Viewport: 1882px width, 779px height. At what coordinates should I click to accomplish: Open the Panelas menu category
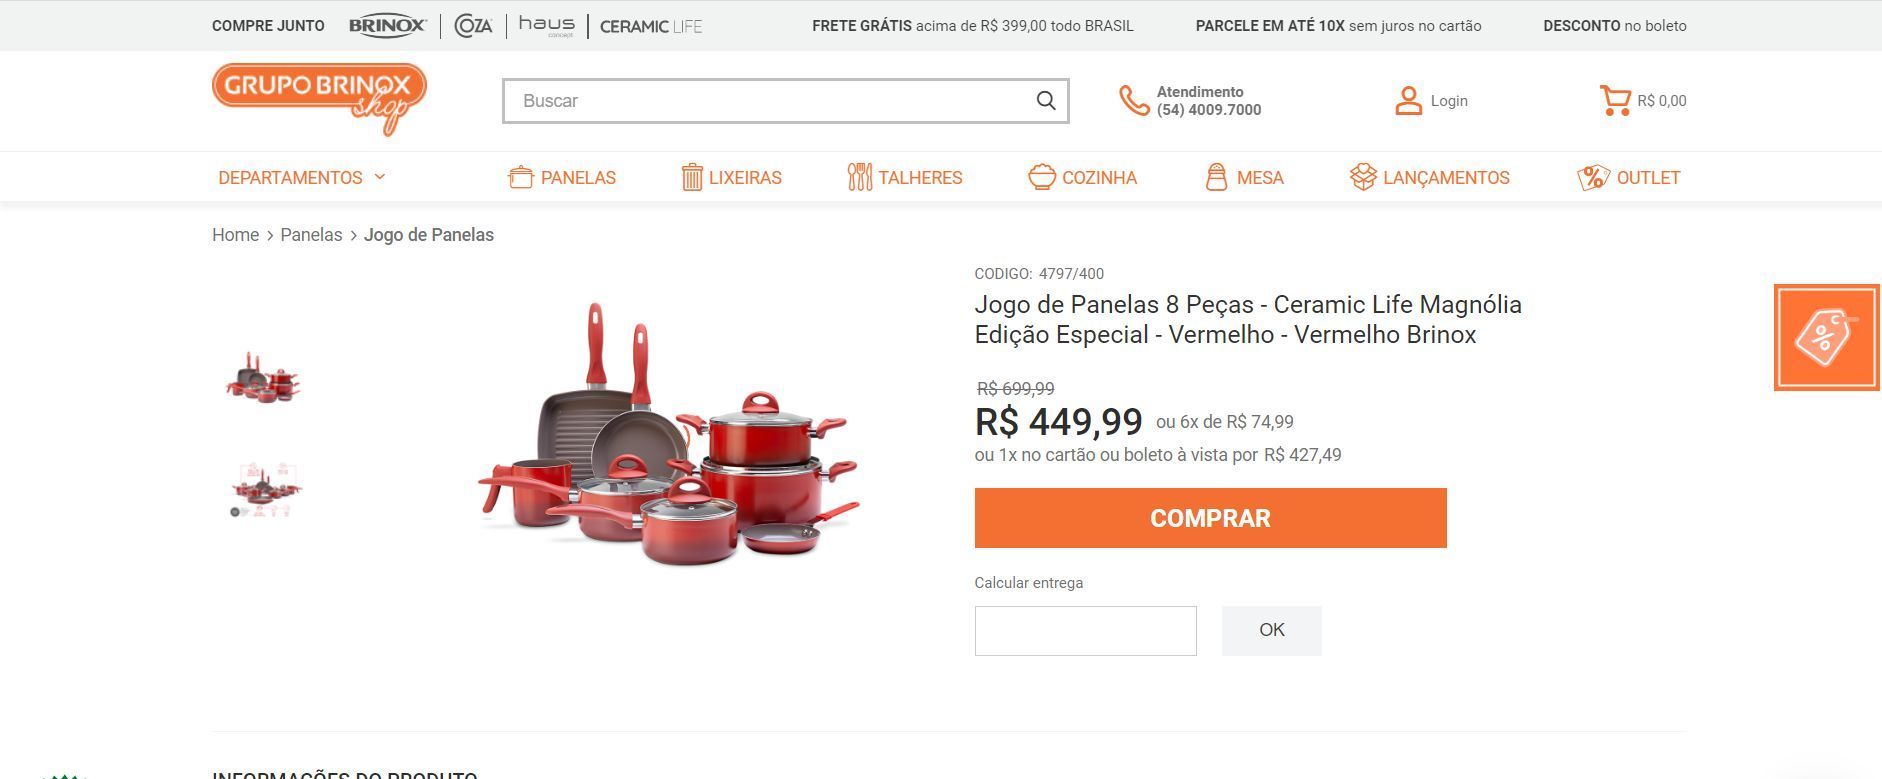click(562, 178)
